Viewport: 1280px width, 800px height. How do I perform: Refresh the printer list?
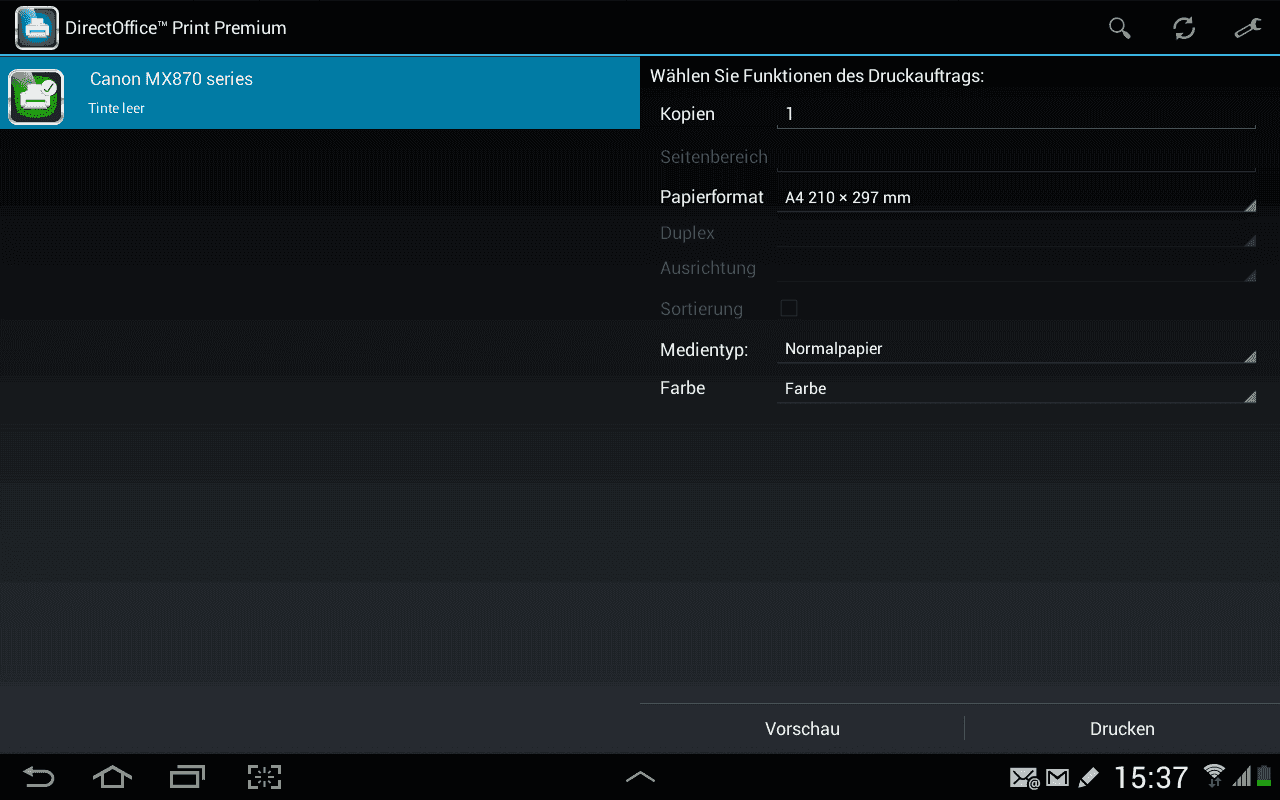pyautogui.click(x=1184, y=28)
